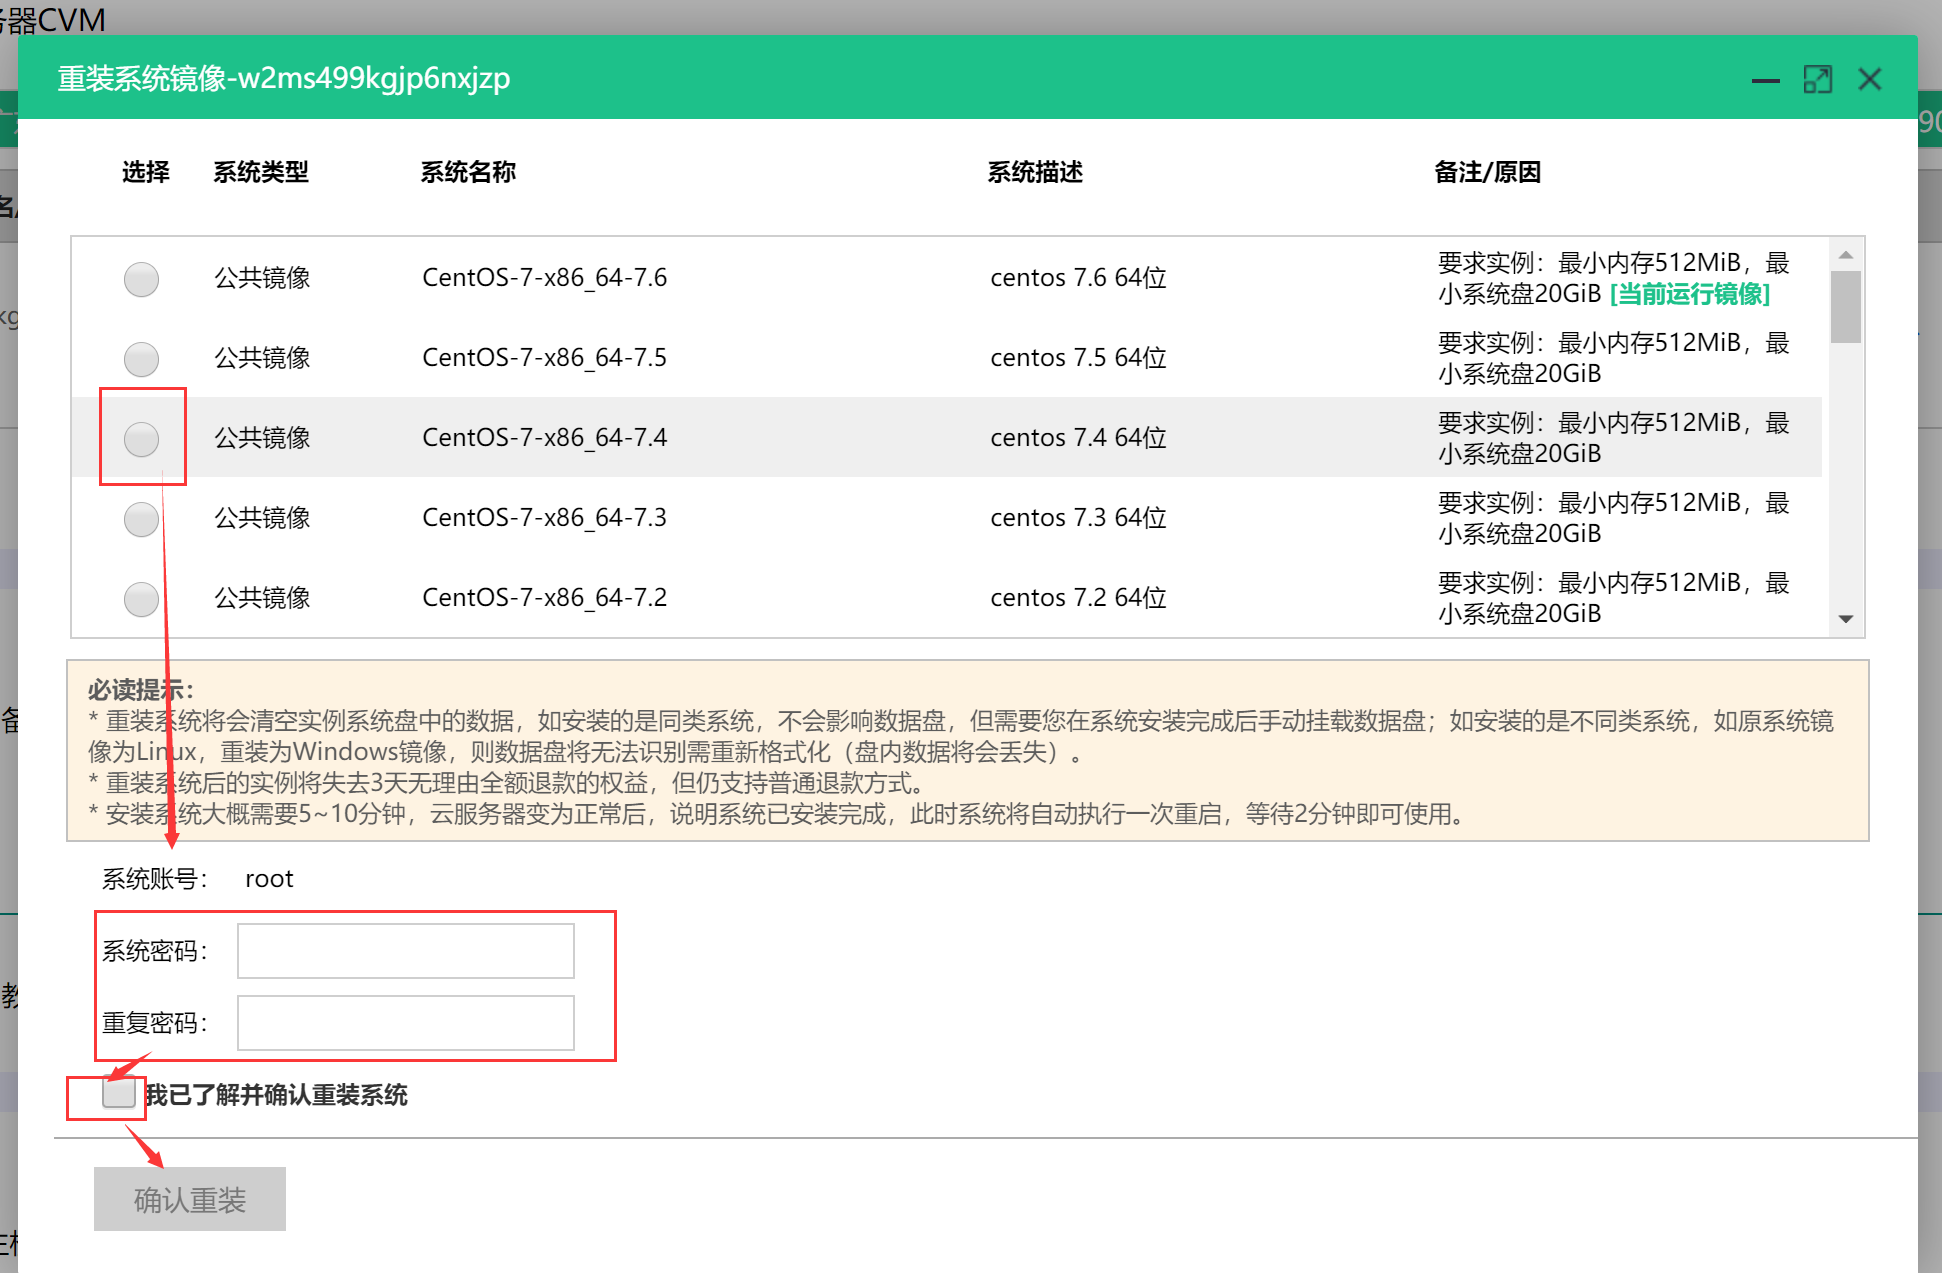Click the text CentOS-7-x86_64-7.2
Screen dimensions: 1942x1273
[545, 598]
